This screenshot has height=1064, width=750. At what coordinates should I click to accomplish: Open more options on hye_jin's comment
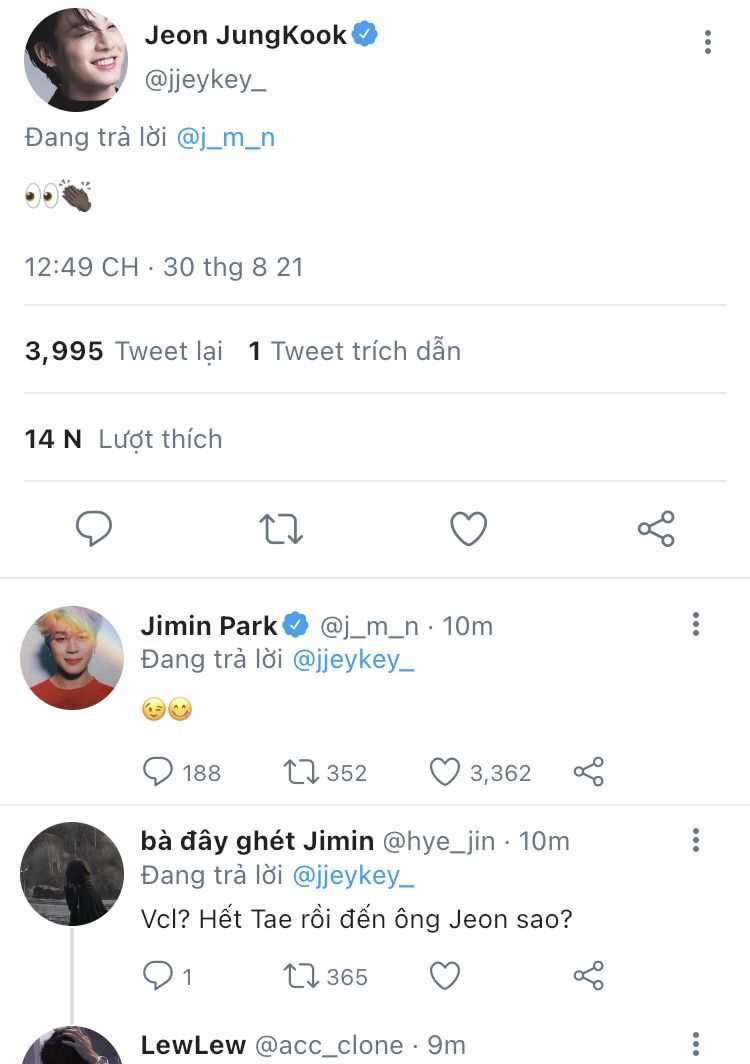coord(696,841)
